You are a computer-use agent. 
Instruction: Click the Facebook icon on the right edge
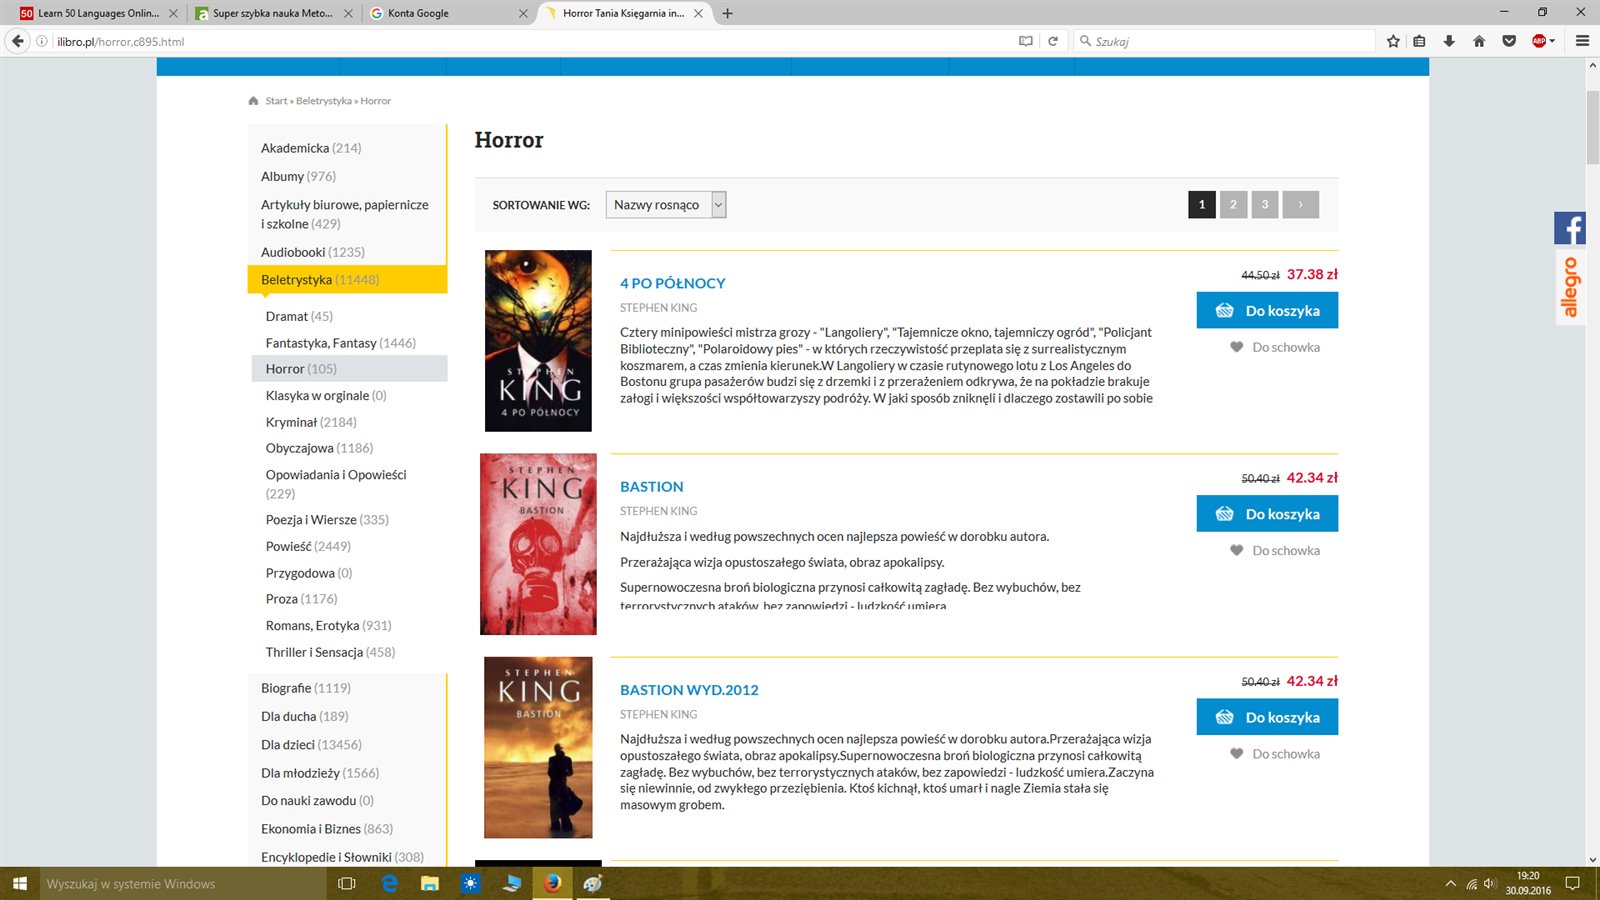[1569, 228]
